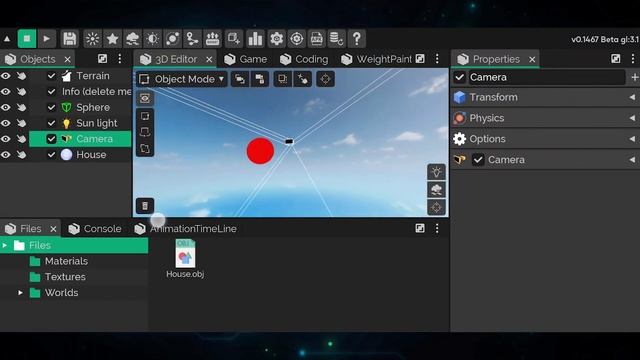The width and height of the screenshot is (640, 360).
Task: Open the AnimationTimeLine tab
Action: (186, 229)
